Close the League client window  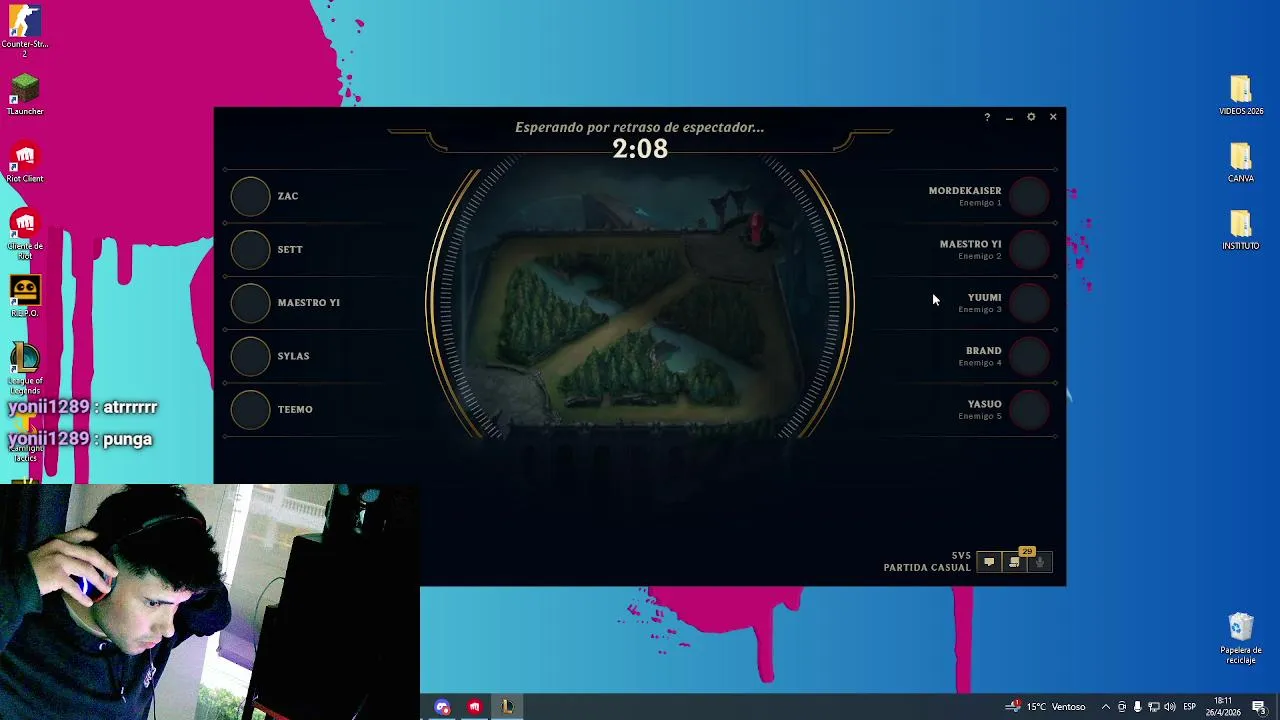(1053, 117)
